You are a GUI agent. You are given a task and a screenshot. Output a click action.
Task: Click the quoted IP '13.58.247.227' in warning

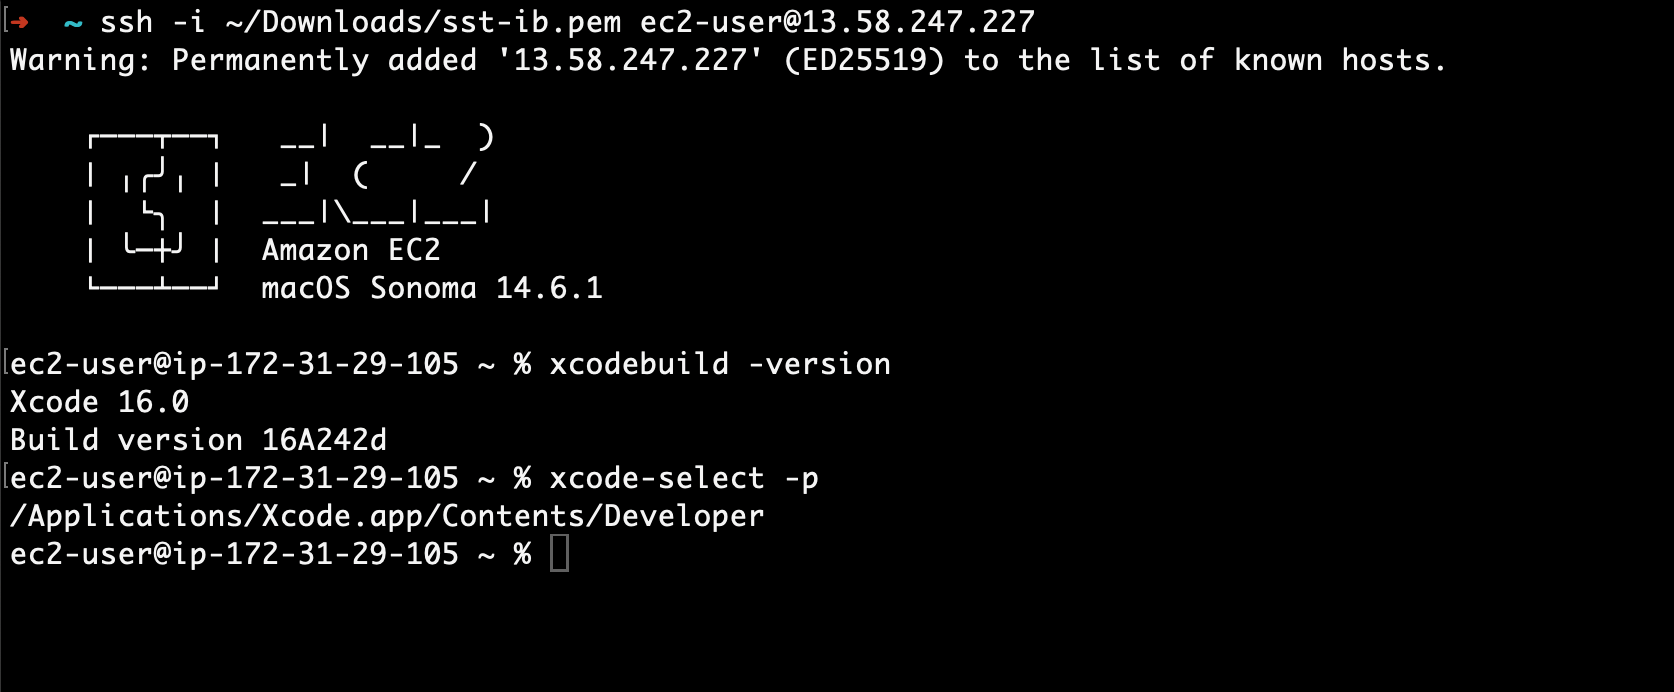630,60
